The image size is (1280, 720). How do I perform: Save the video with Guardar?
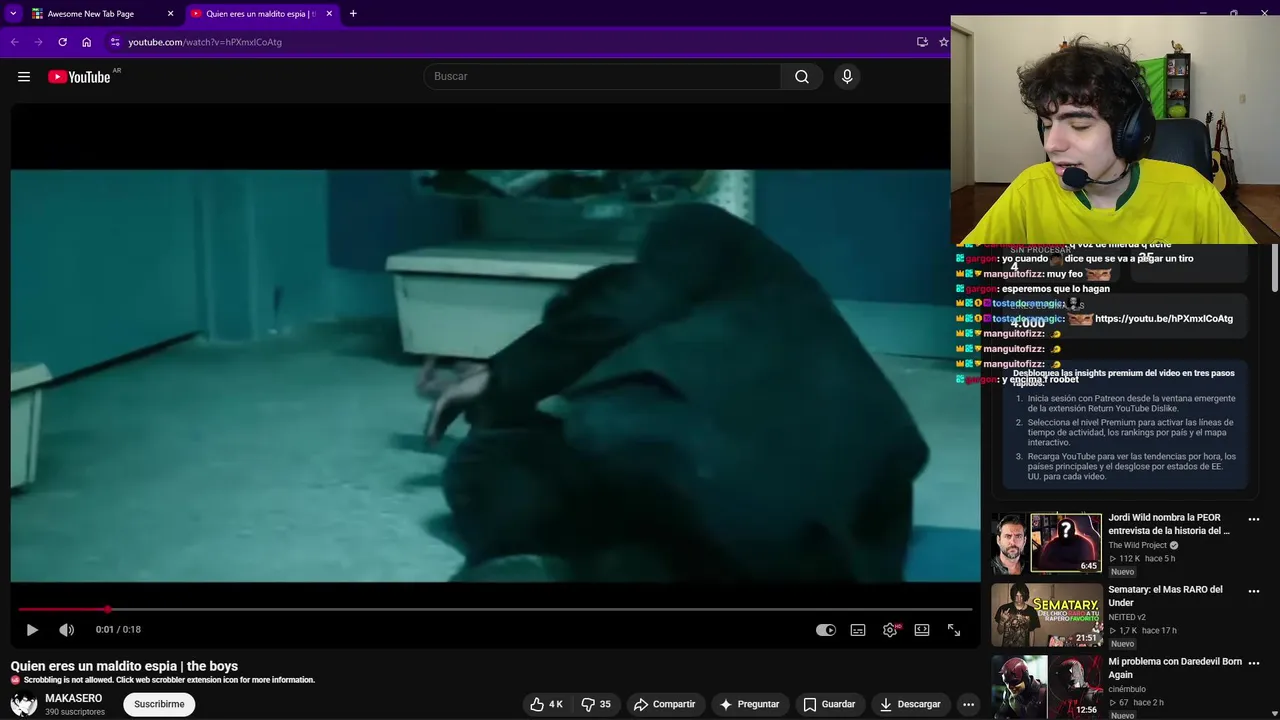click(829, 704)
